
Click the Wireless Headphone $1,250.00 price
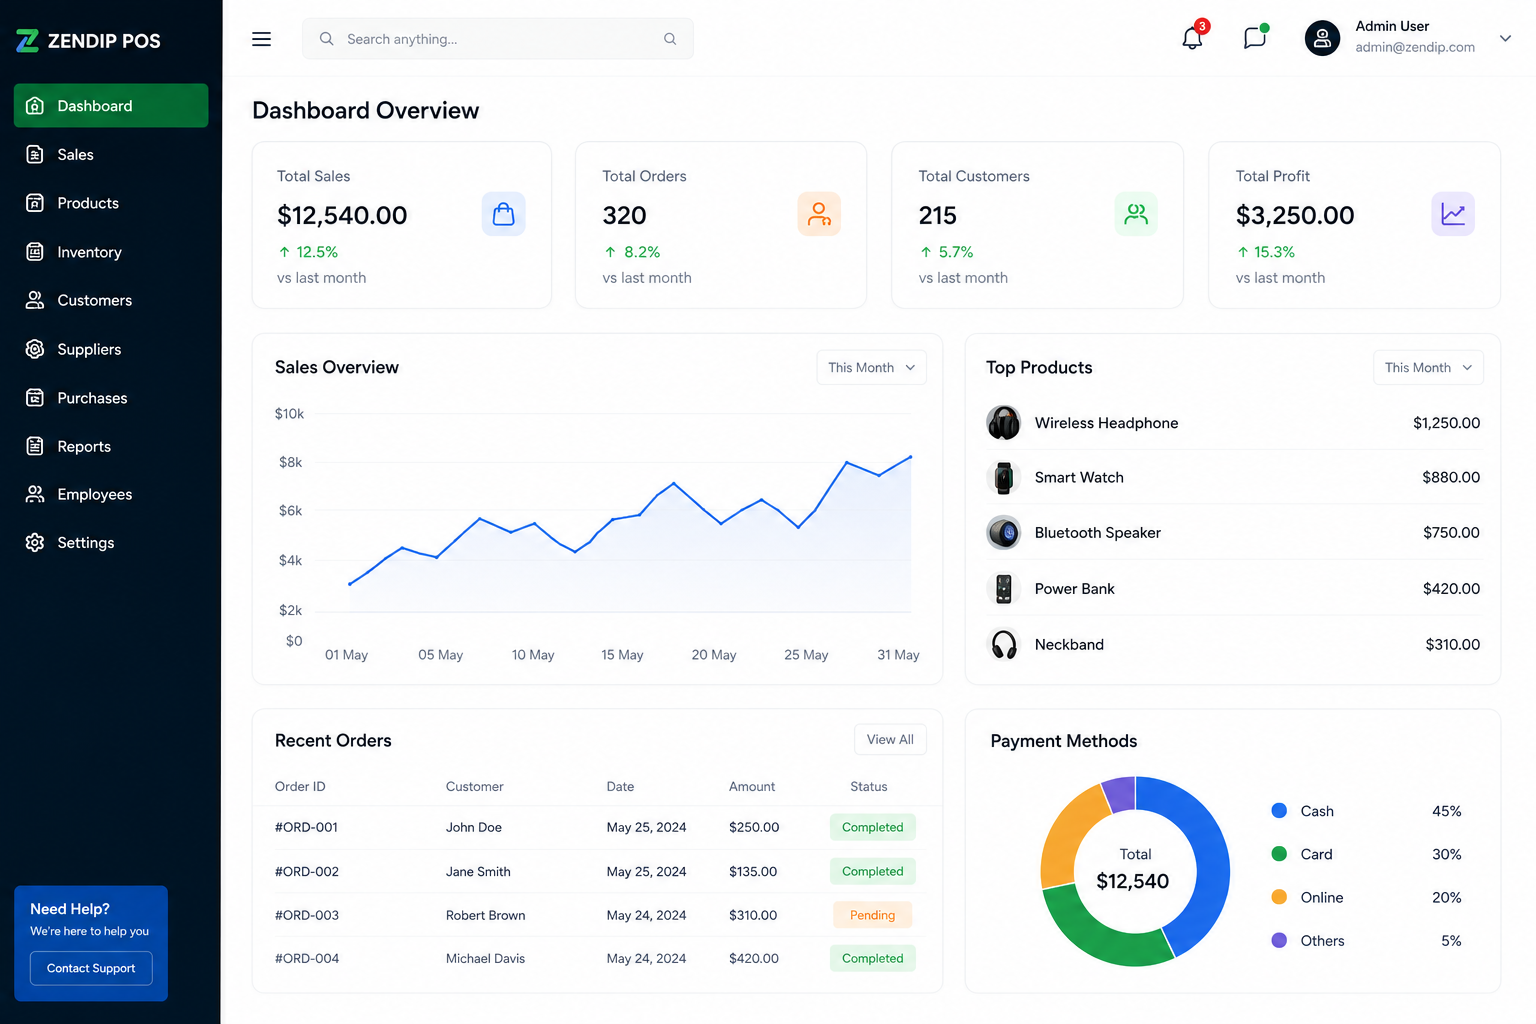[1446, 423]
